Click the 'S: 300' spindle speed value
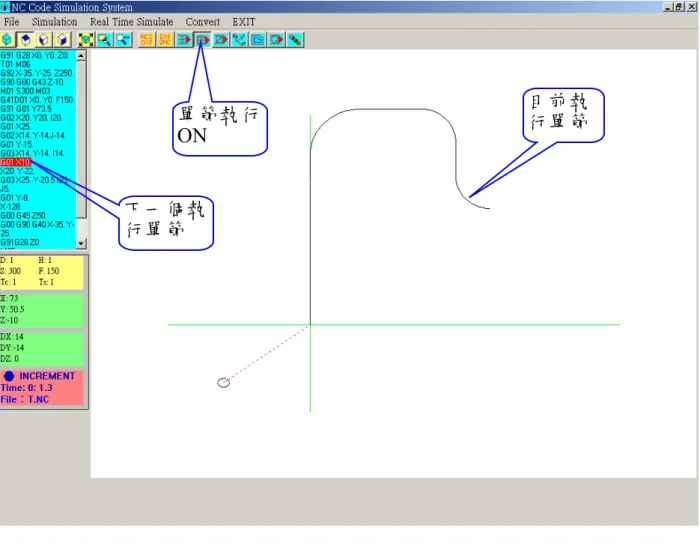 (11, 271)
